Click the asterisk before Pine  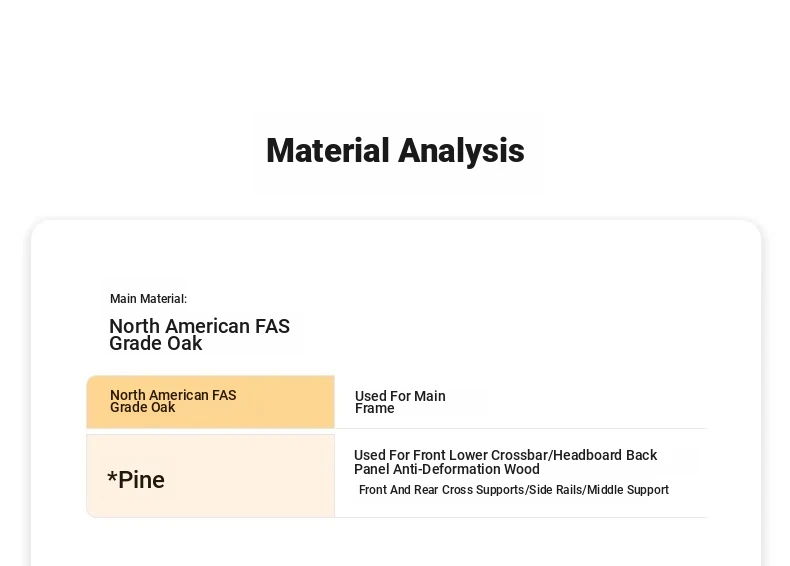[112, 477]
